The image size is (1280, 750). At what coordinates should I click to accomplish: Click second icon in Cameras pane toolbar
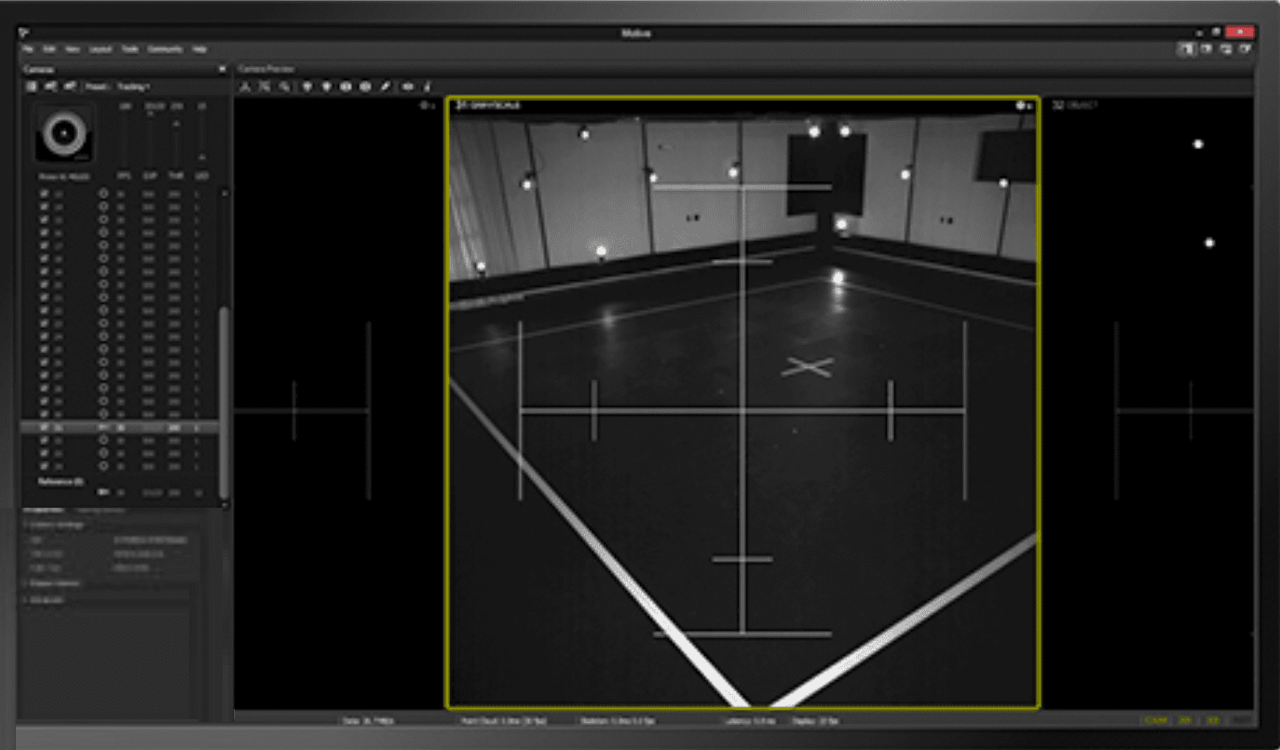click(x=50, y=87)
